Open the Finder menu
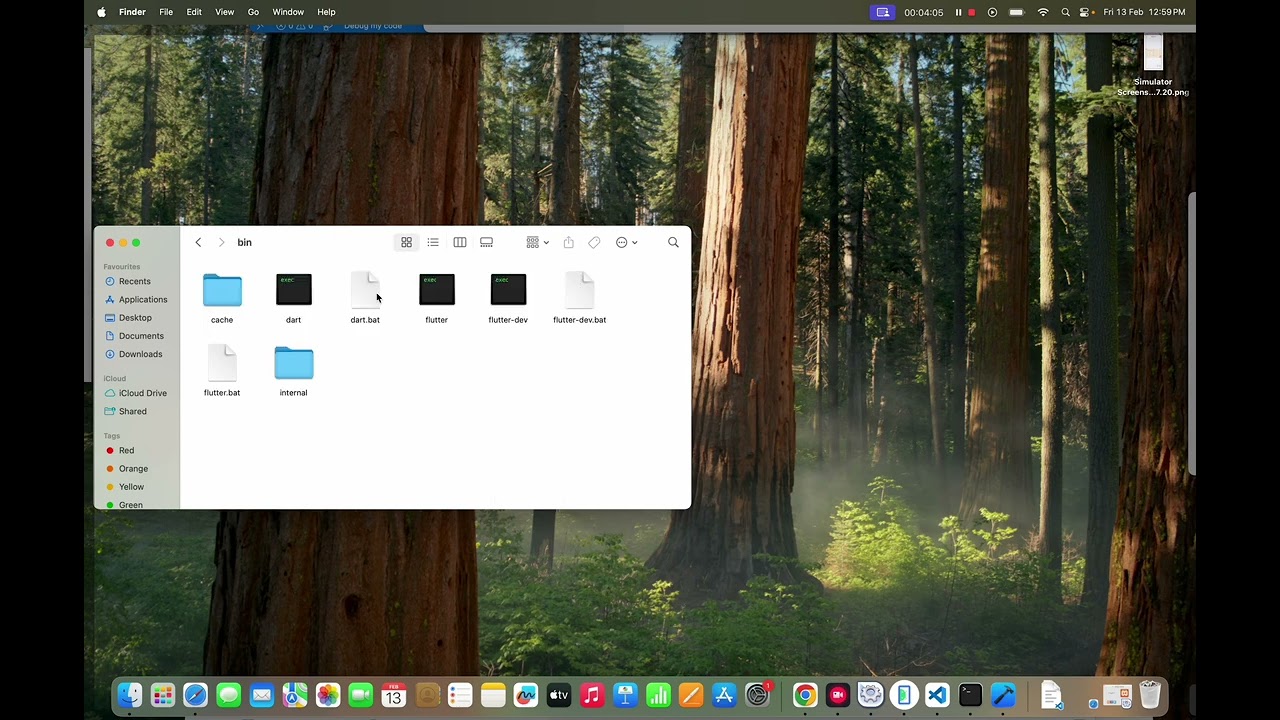The image size is (1280, 720). (132, 12)
